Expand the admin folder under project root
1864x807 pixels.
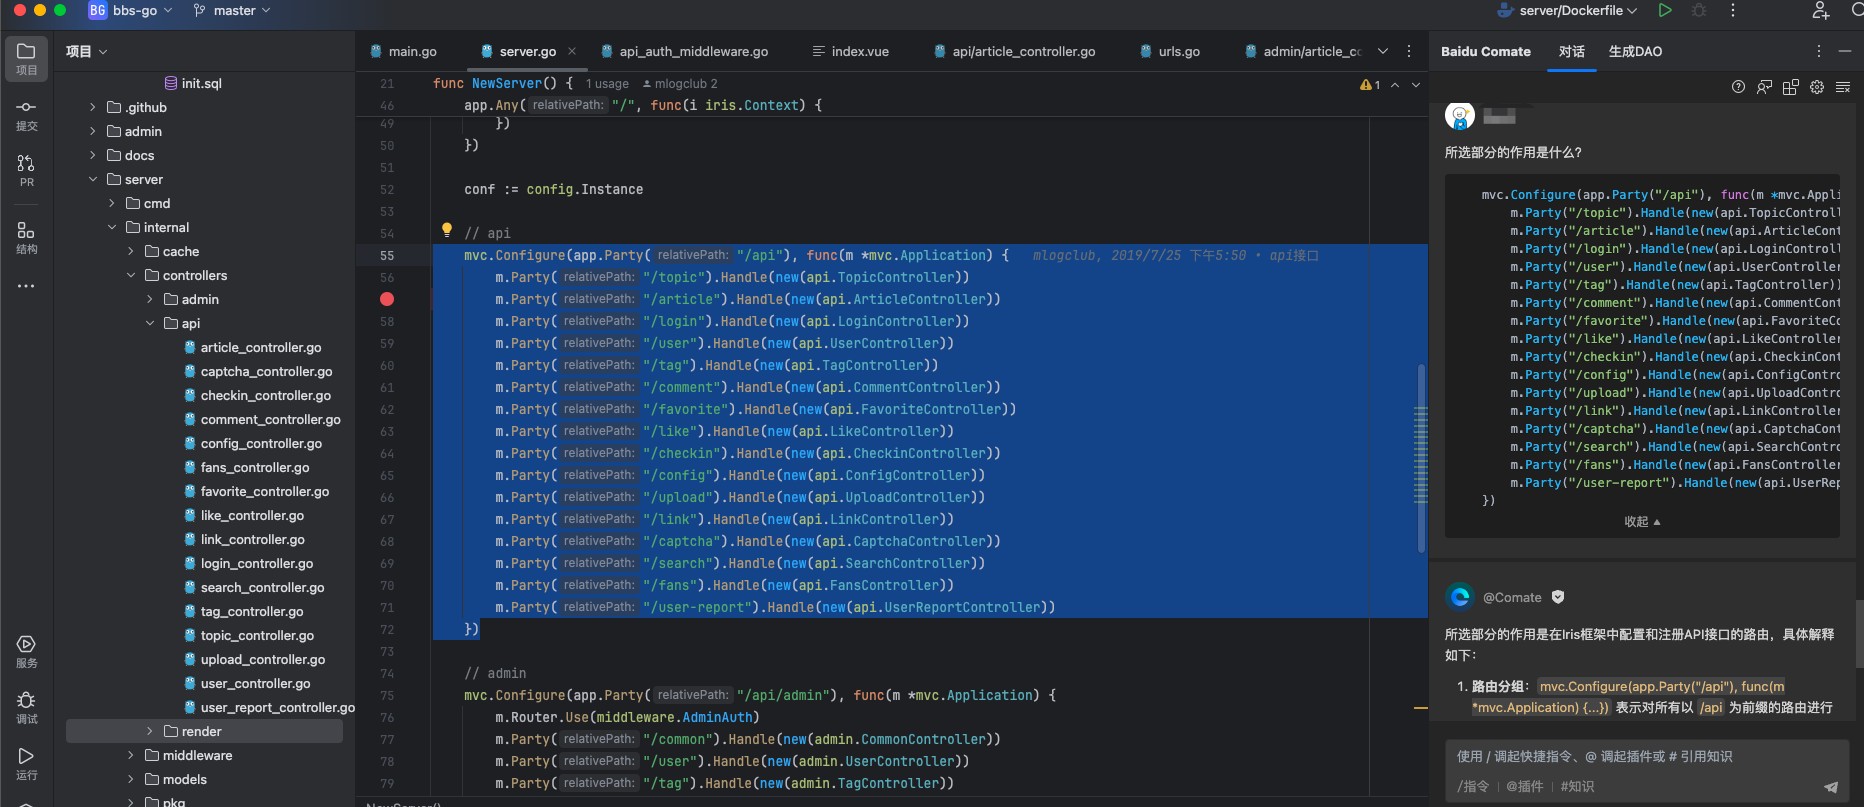pyautogui.click(x=93, y=131)
